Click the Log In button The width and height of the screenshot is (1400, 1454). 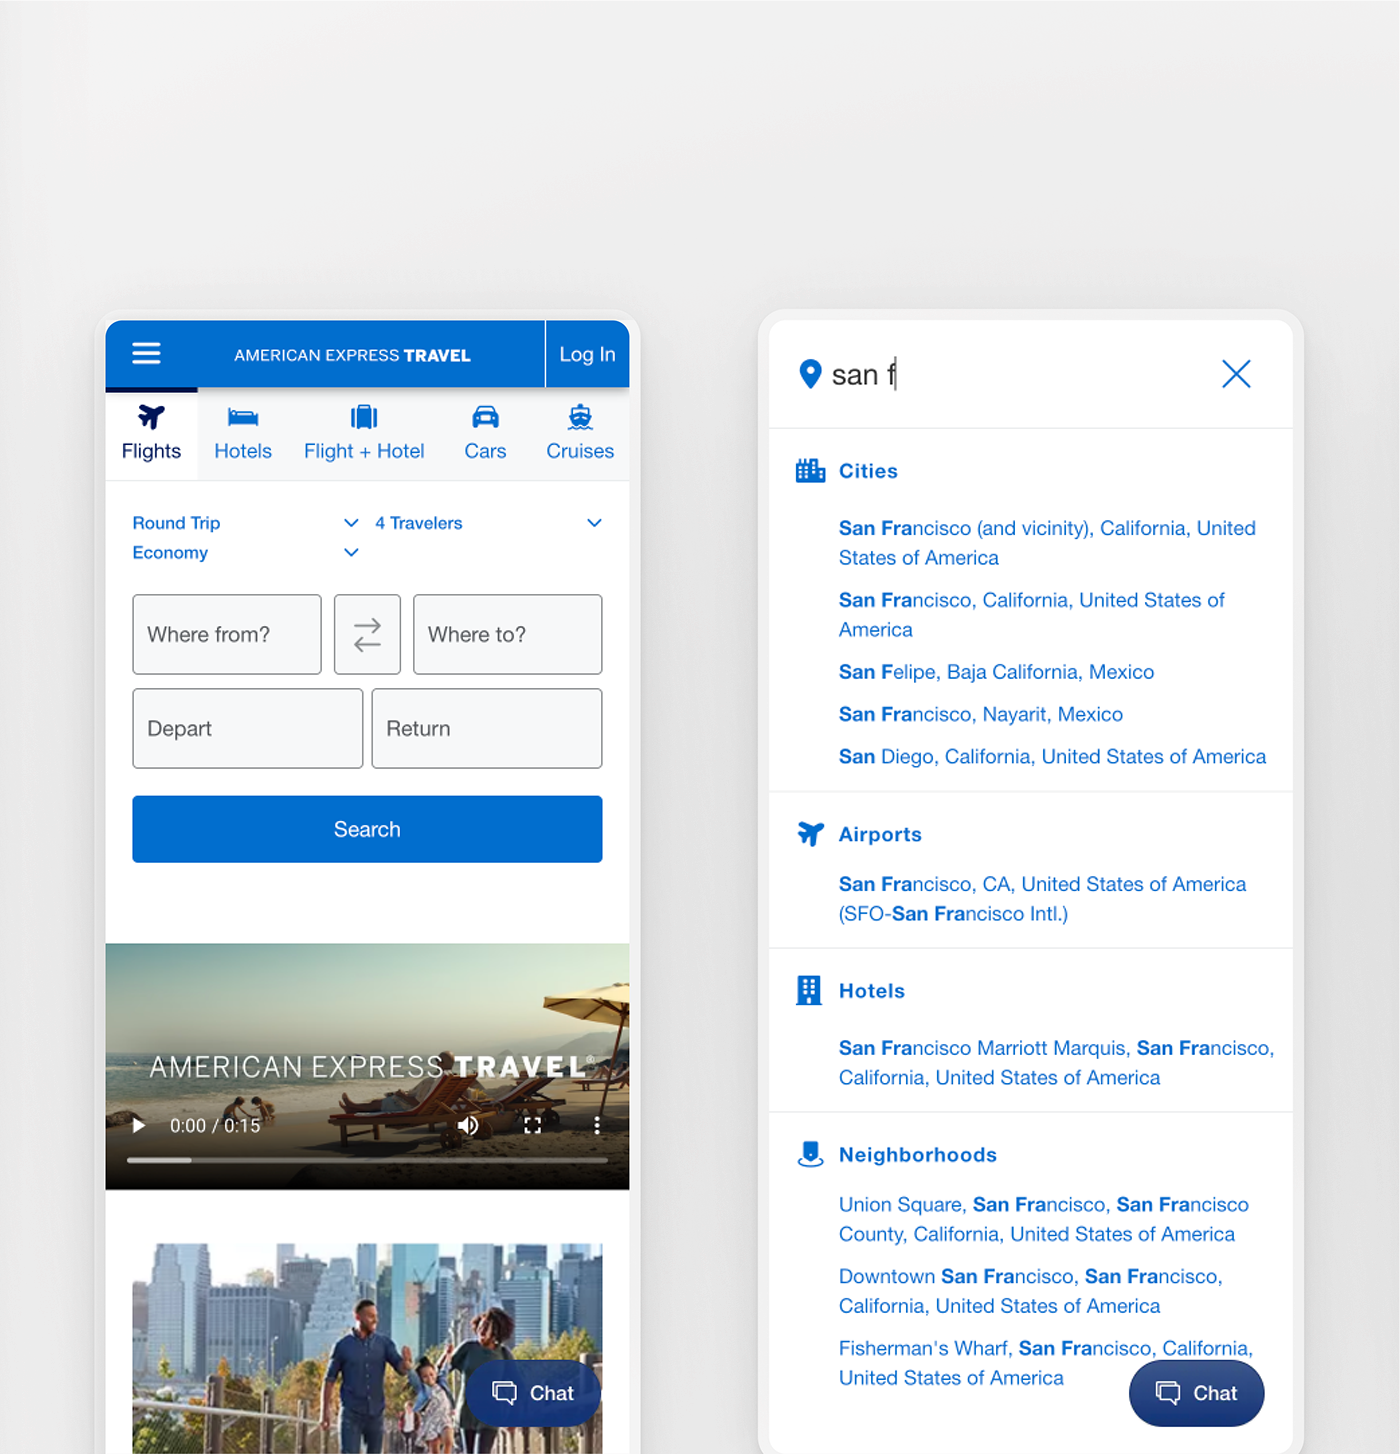pos(587,354)
